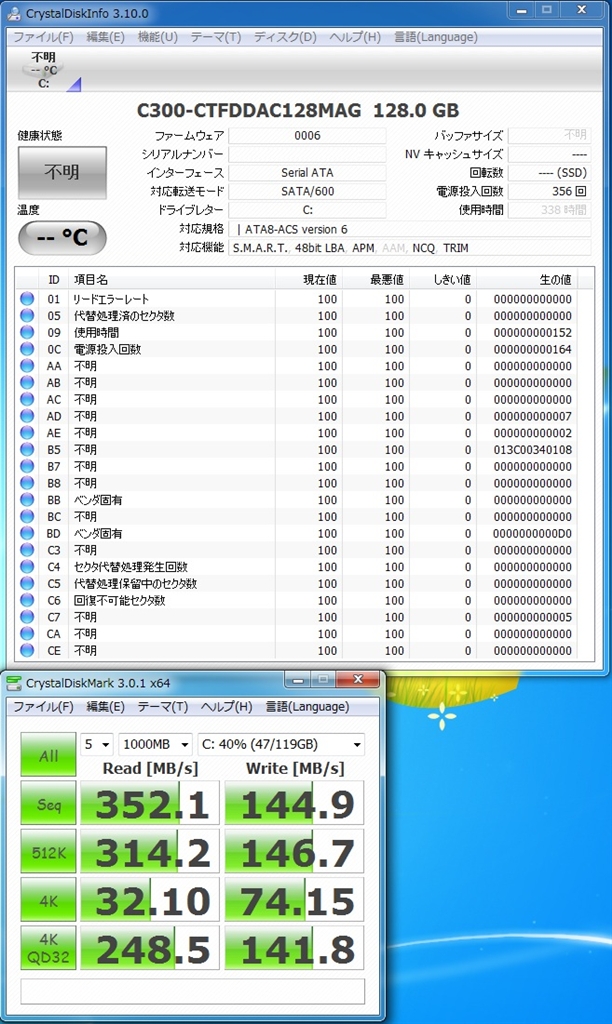Screen dimensions: 612x1024
Task: Click the 最悪値 column header
Action: pyautogui.click(x=376, y=280)
